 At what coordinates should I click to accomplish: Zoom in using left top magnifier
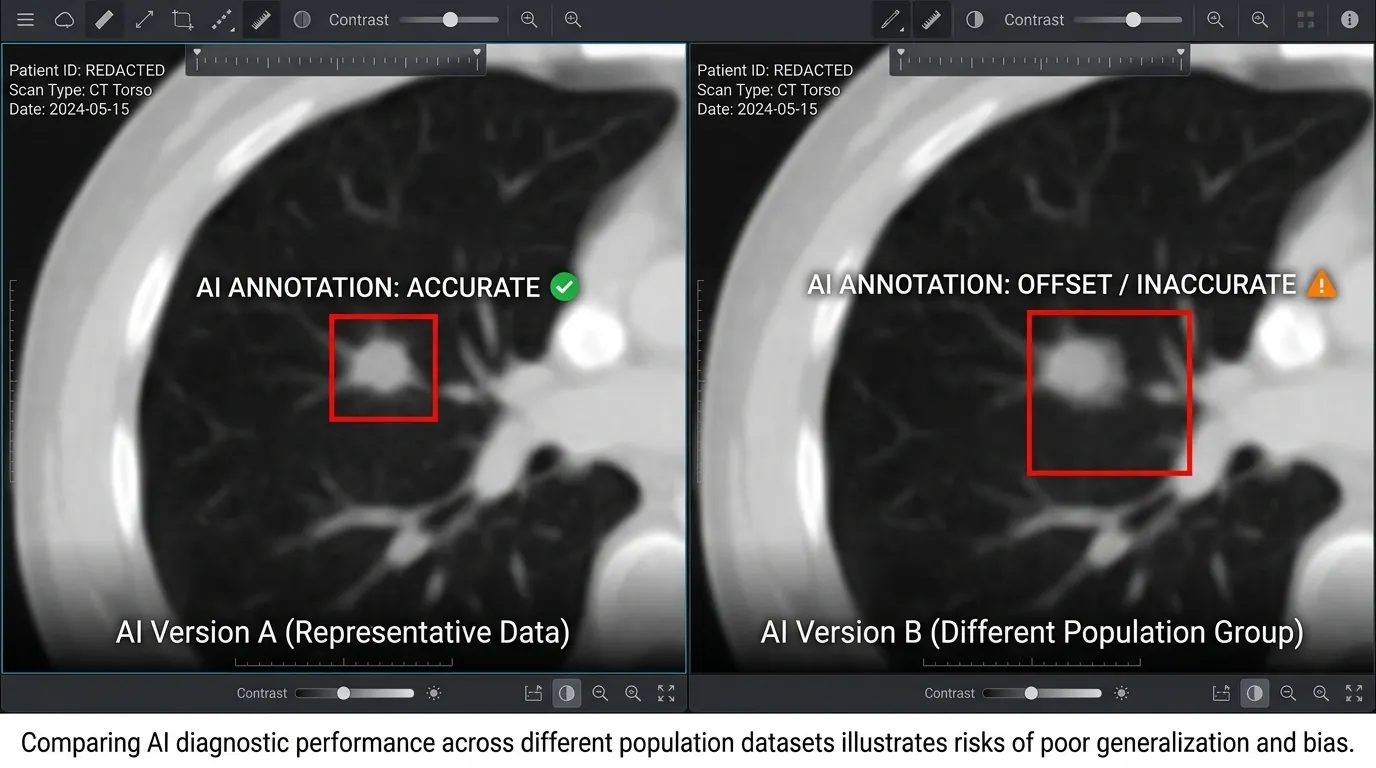[529, 20]
